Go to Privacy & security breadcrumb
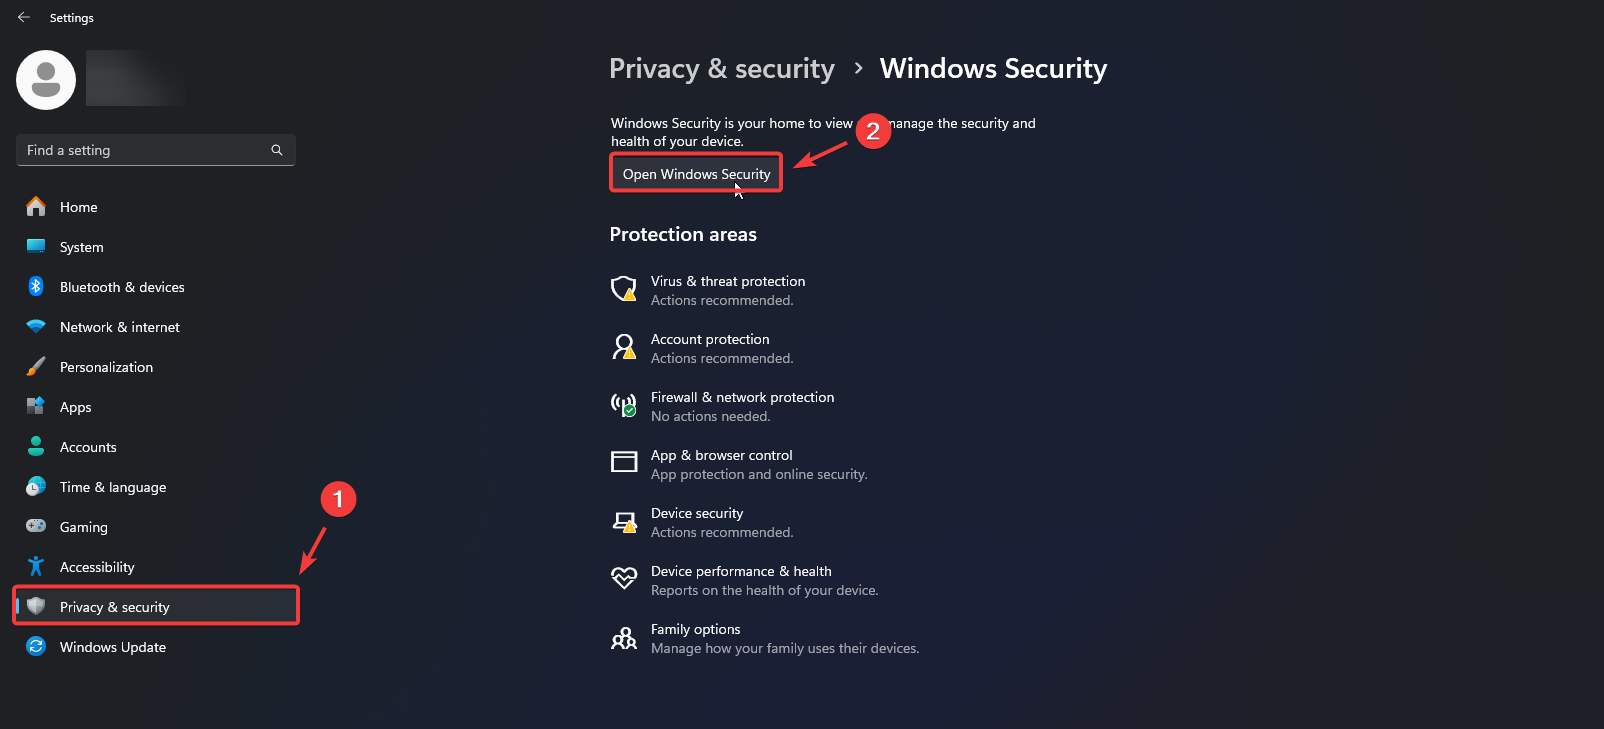Viewport: 1604px width, 729px height. tap(721, 69)
